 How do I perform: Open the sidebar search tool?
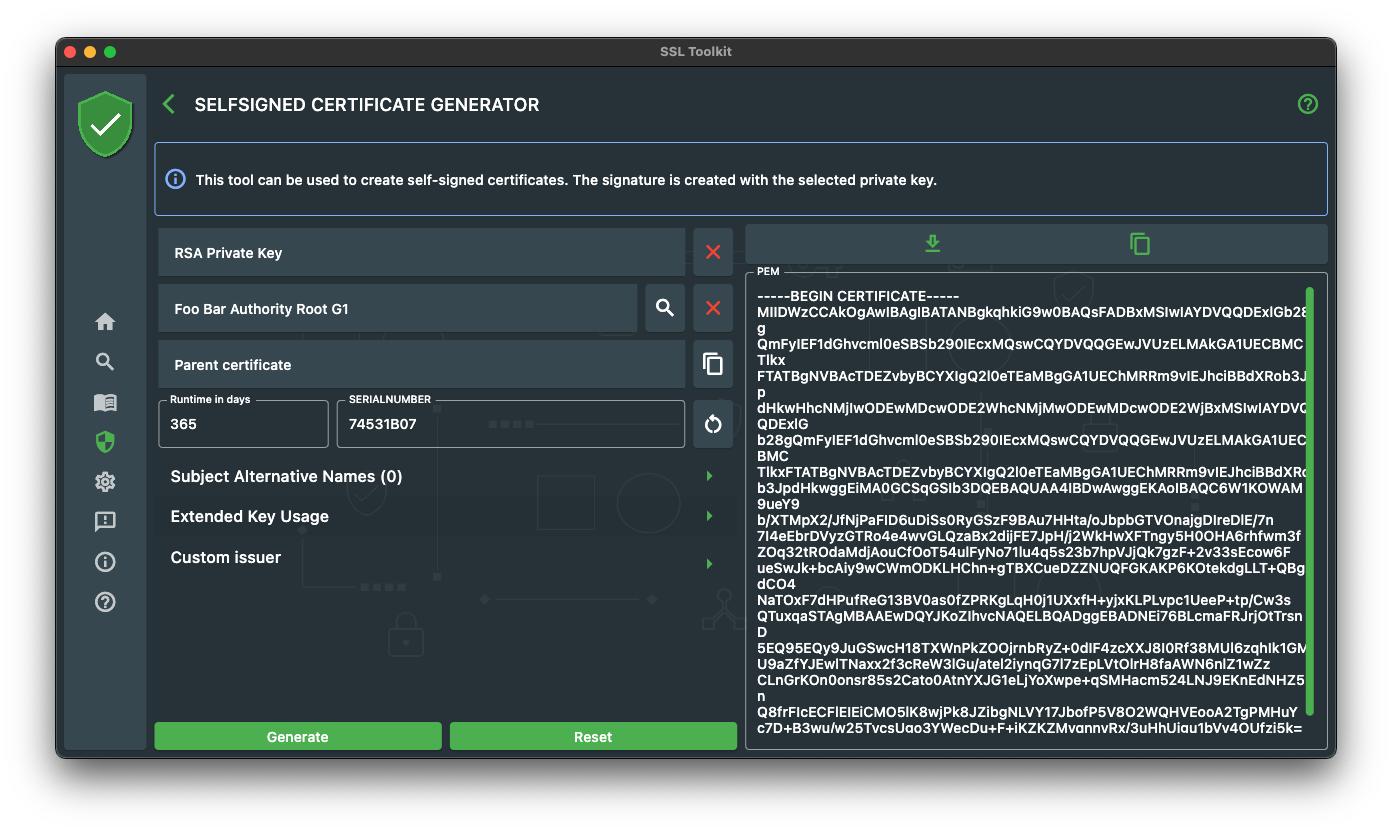(105, 362)
